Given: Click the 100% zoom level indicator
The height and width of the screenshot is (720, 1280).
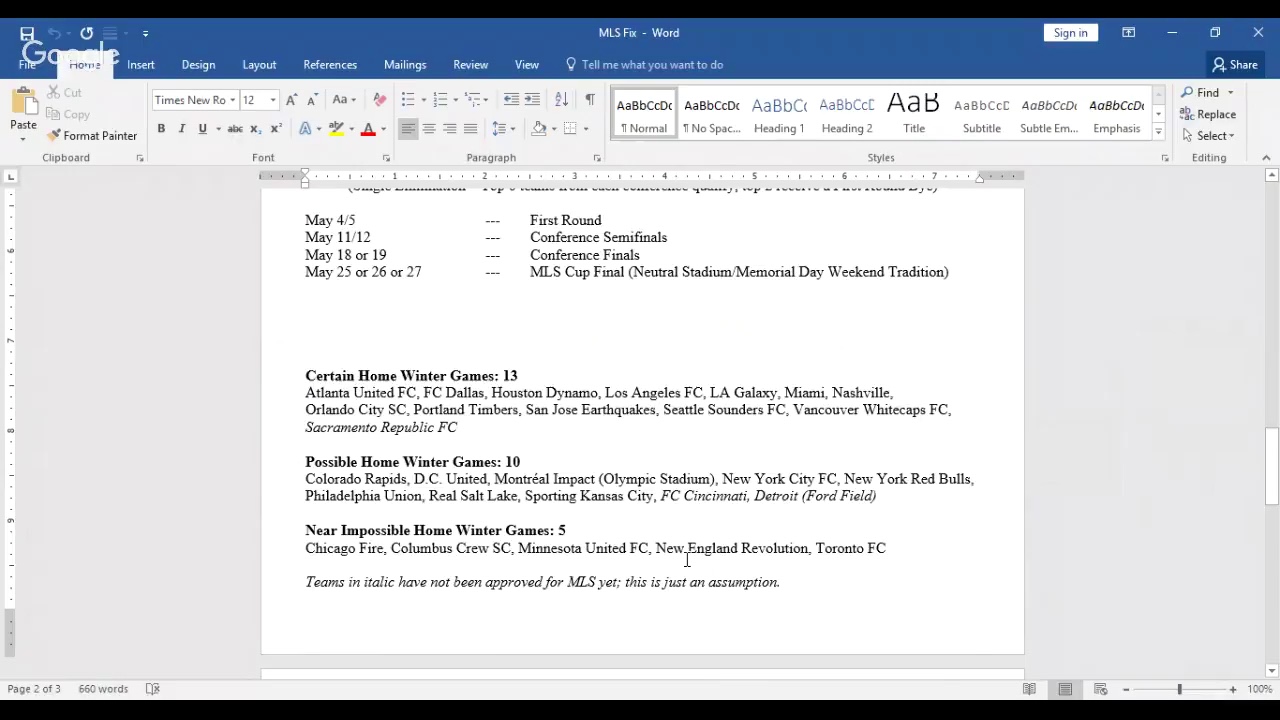Looking at the screenshot, I should click(1259, 689).
